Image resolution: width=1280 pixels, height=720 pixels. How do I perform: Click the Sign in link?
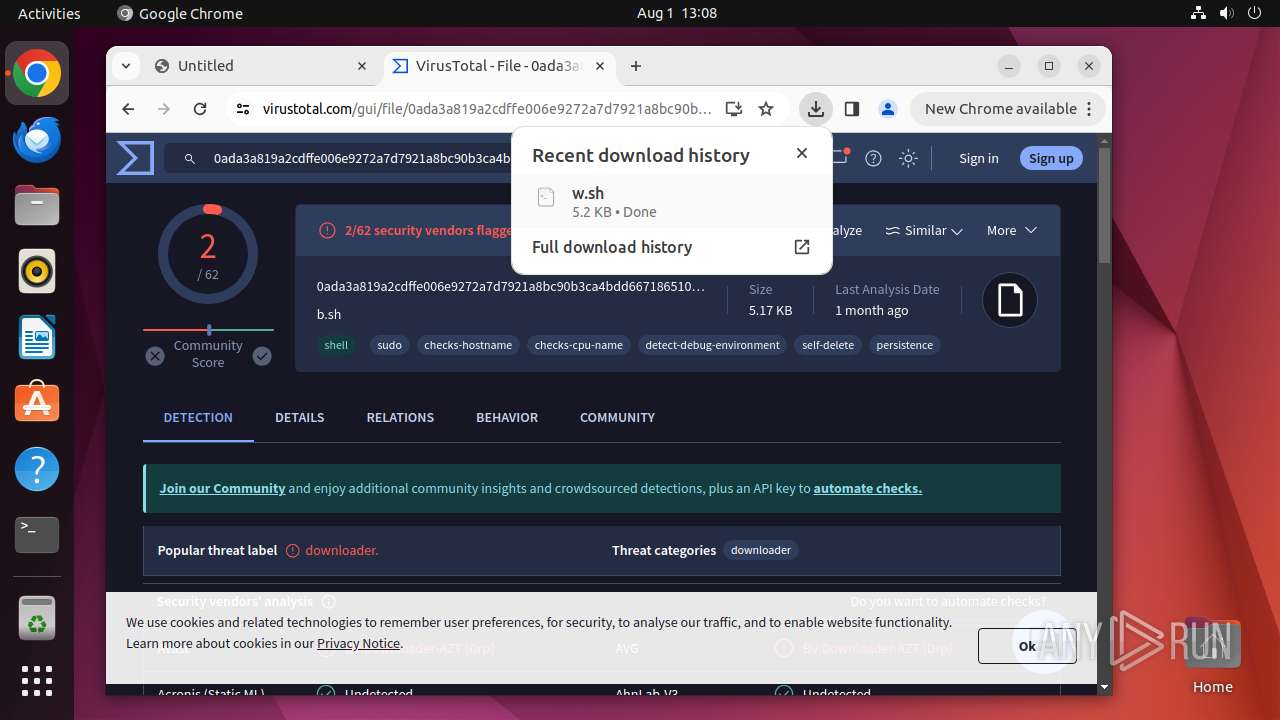click(979, 158)
